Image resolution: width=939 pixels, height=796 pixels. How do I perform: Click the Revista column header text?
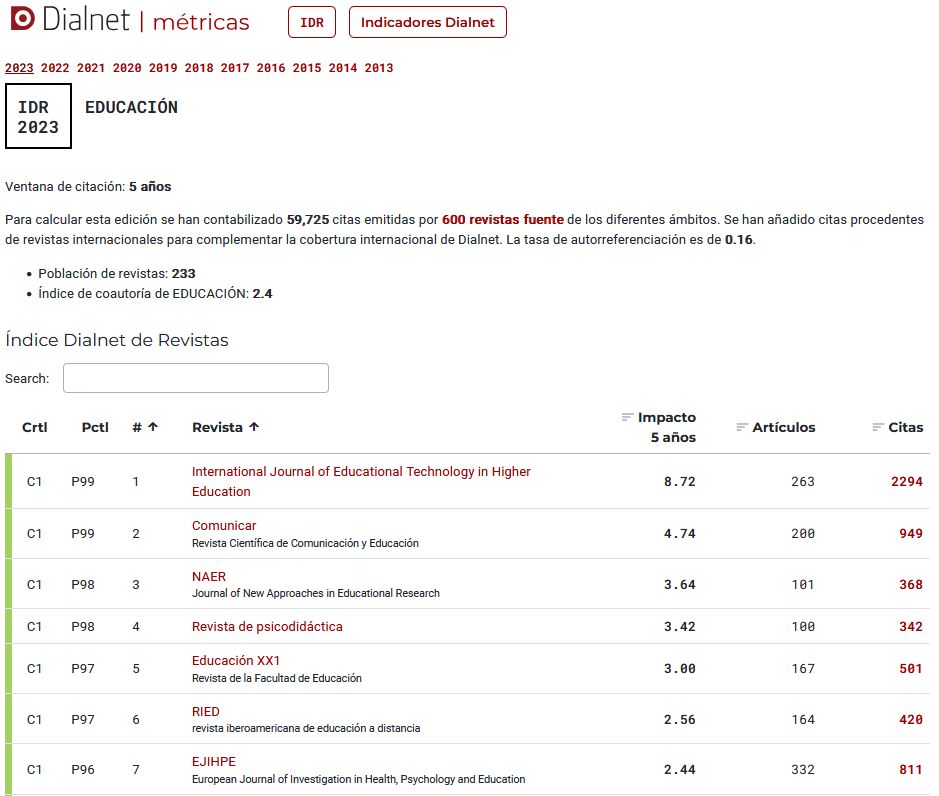click(217, 427)
